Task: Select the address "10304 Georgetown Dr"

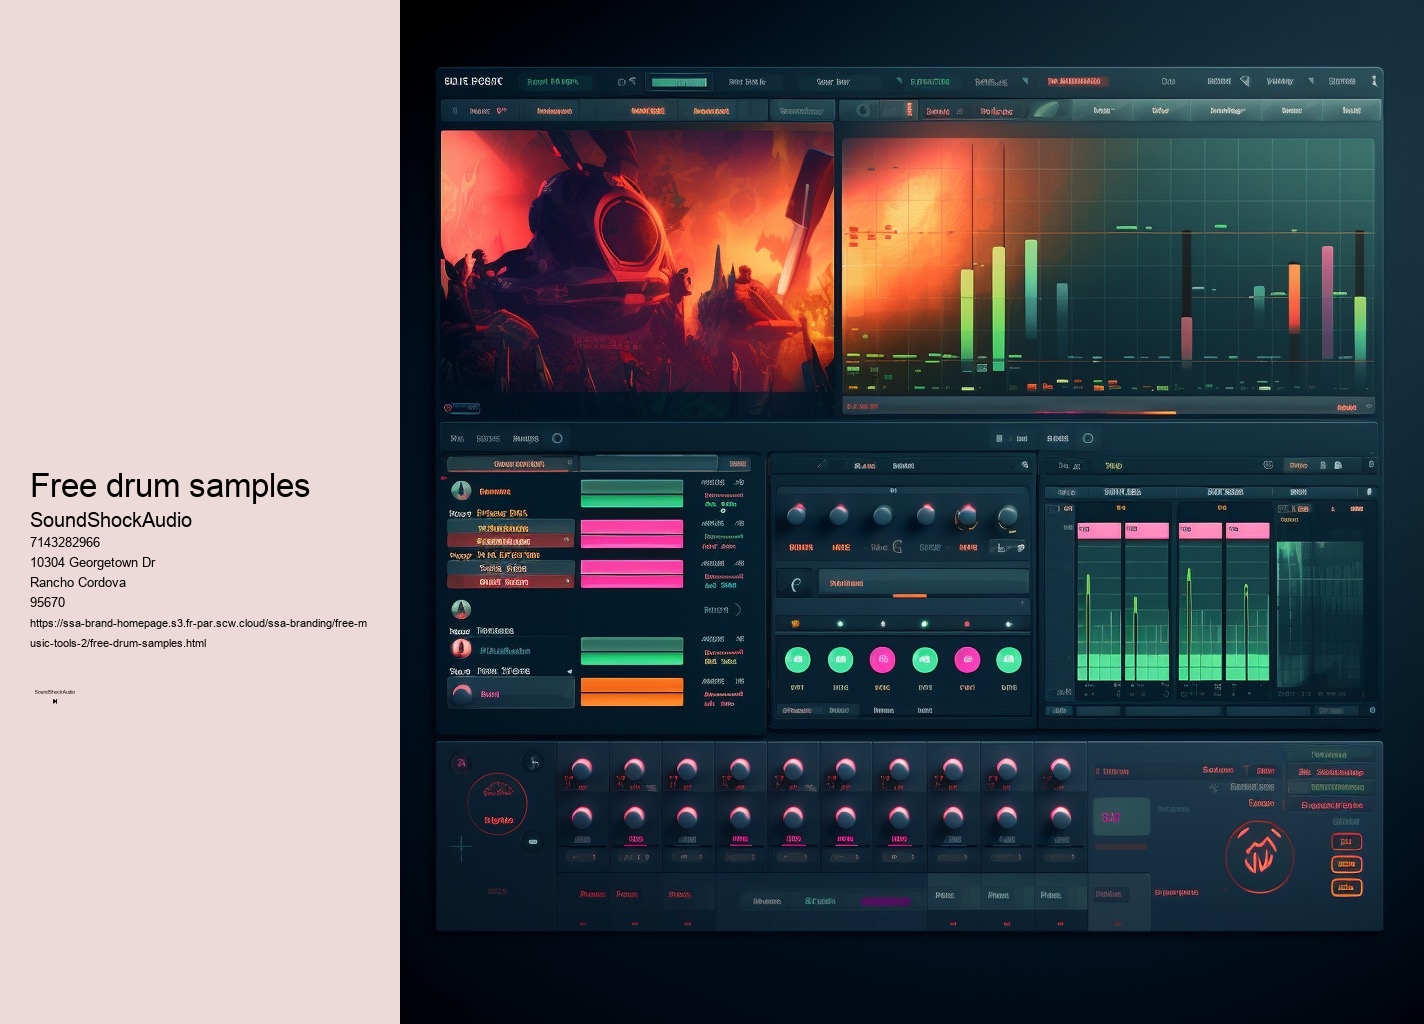Action: coord(92,562)
